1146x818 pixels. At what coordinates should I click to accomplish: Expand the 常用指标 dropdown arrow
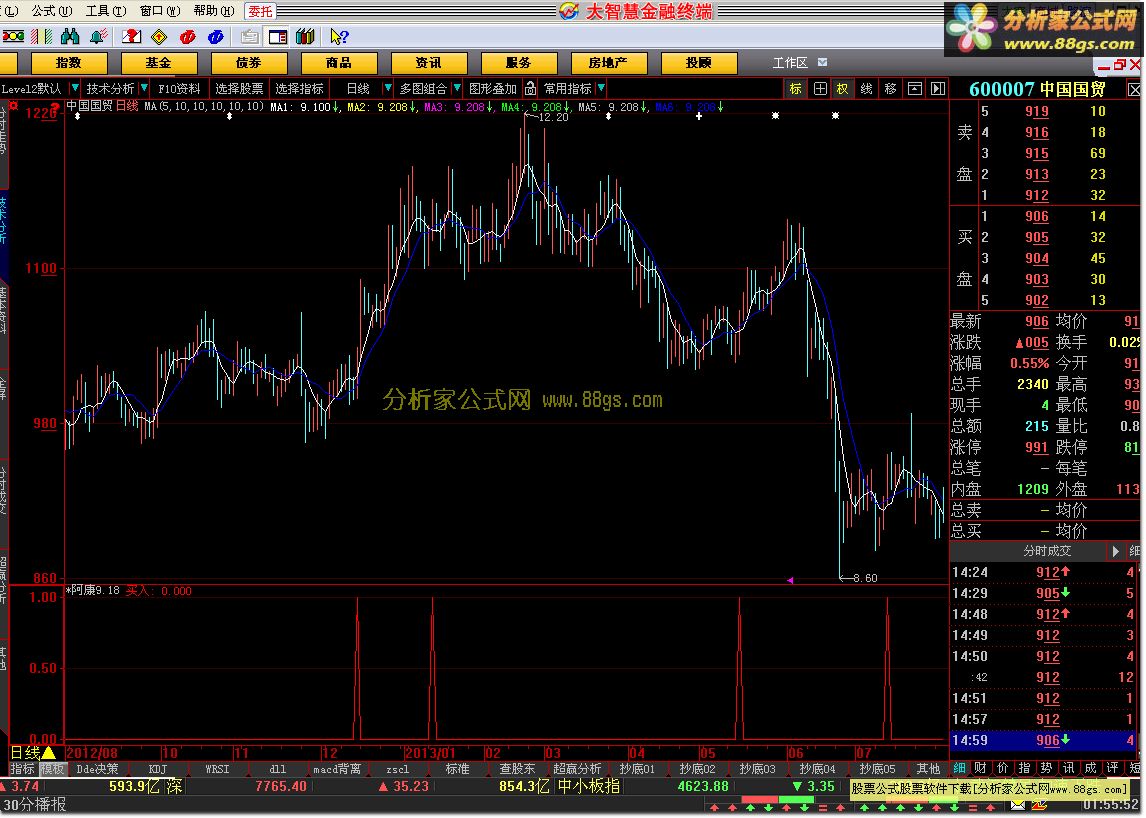[601, 88]
